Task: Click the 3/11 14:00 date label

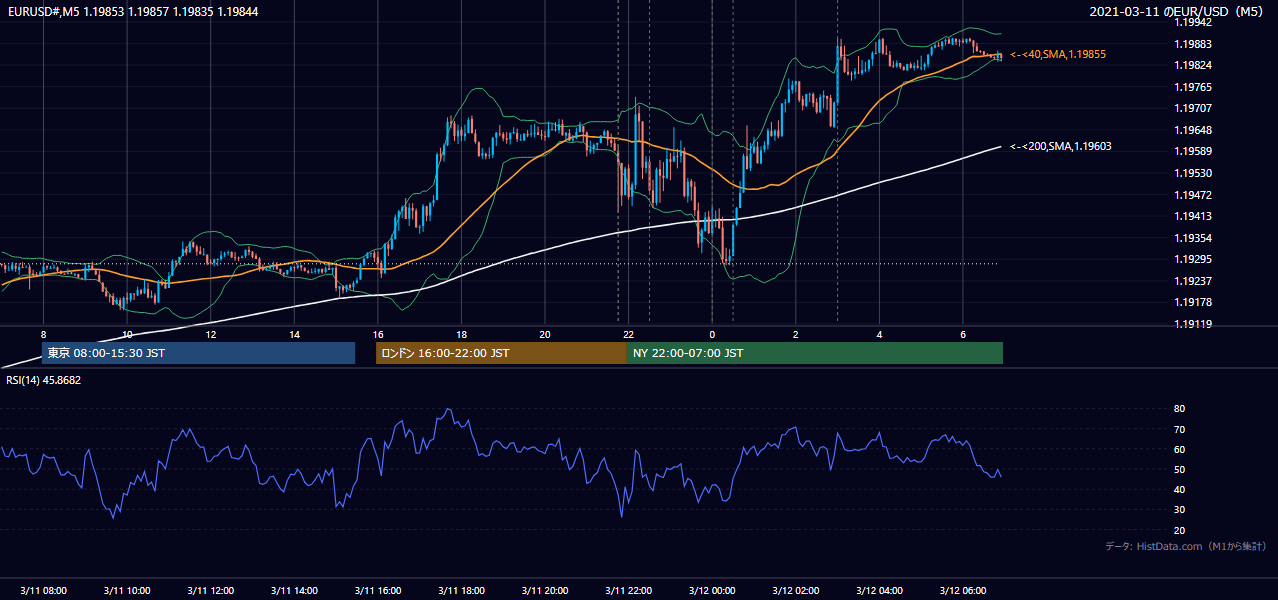Action: coord(294,591)
